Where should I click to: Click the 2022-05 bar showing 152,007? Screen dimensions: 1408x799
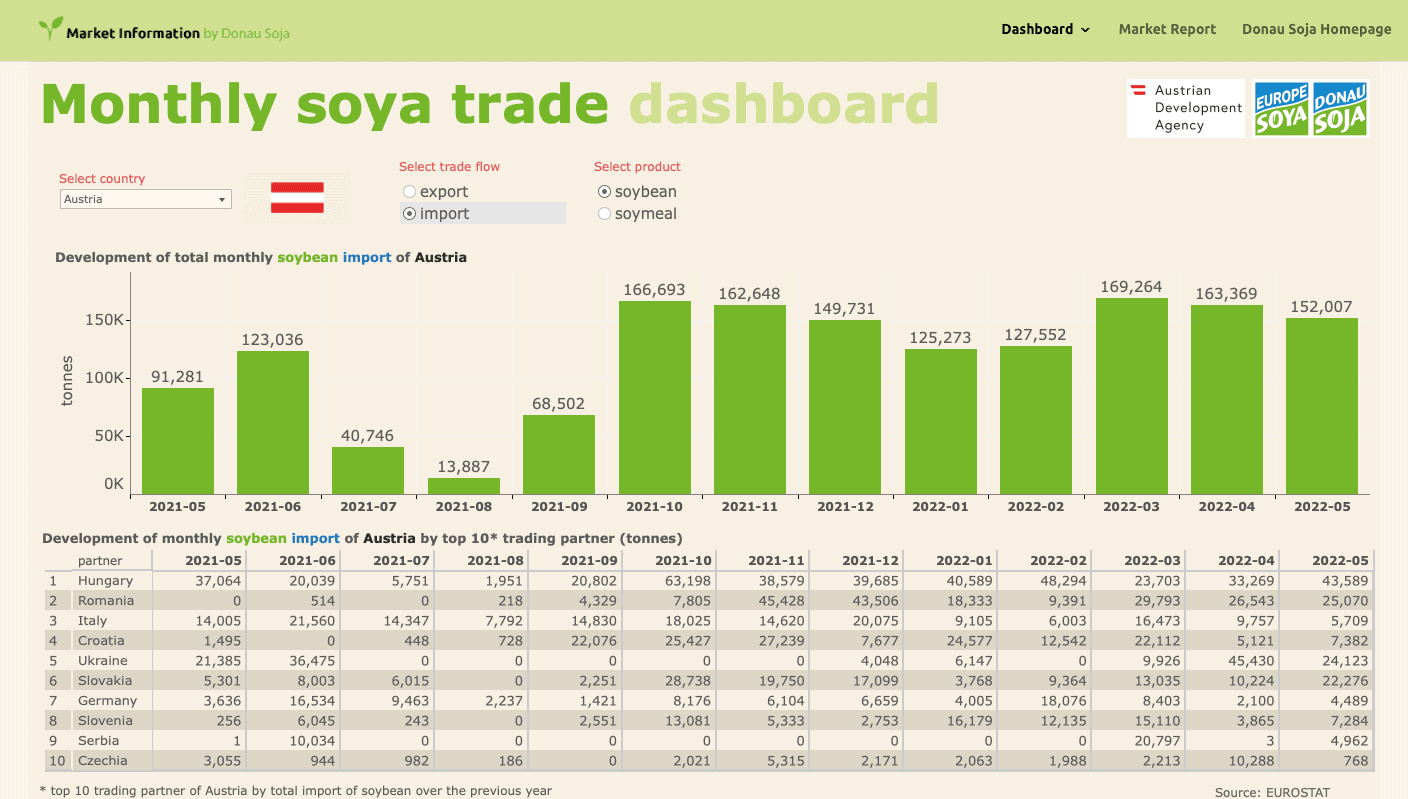pos(1322,406)
